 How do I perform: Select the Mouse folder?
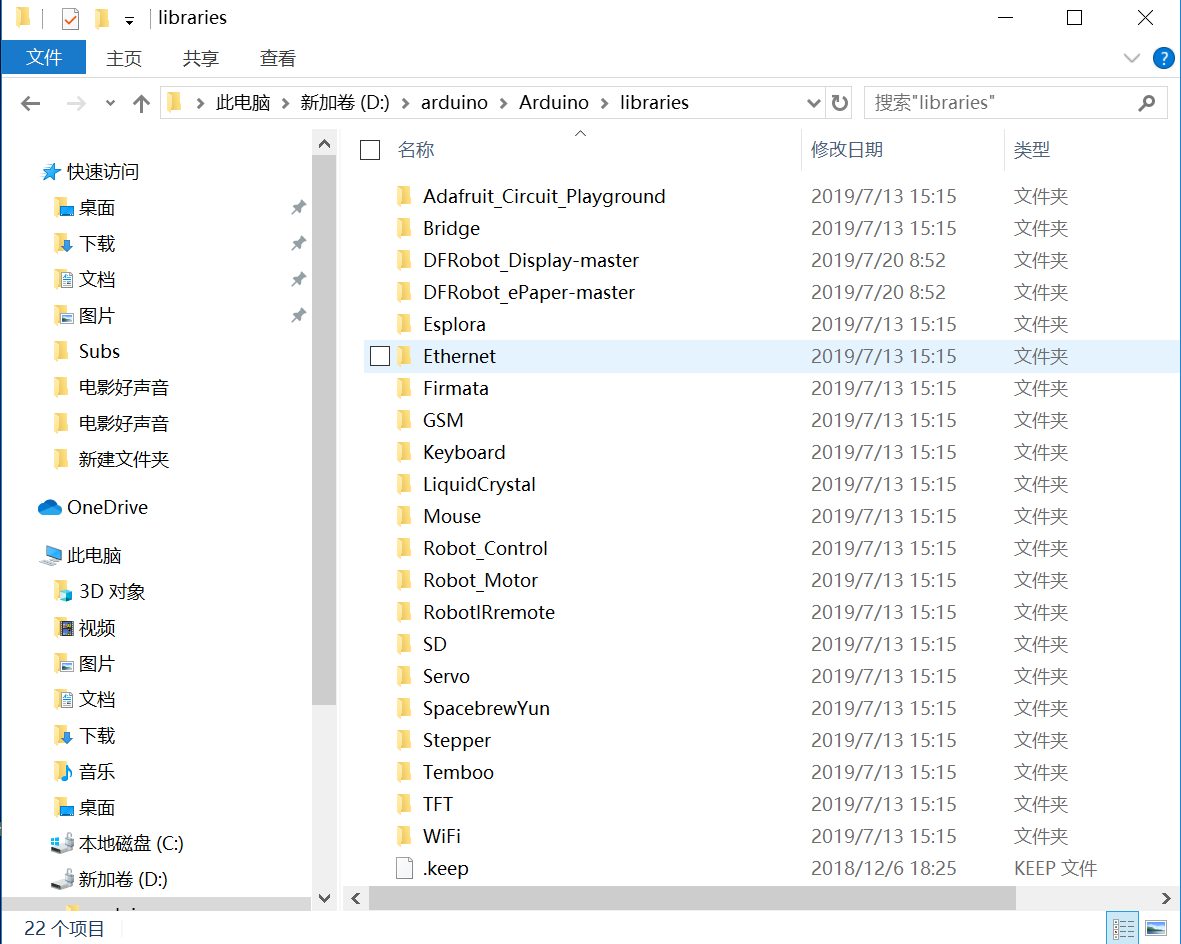[x=452, y=517]
